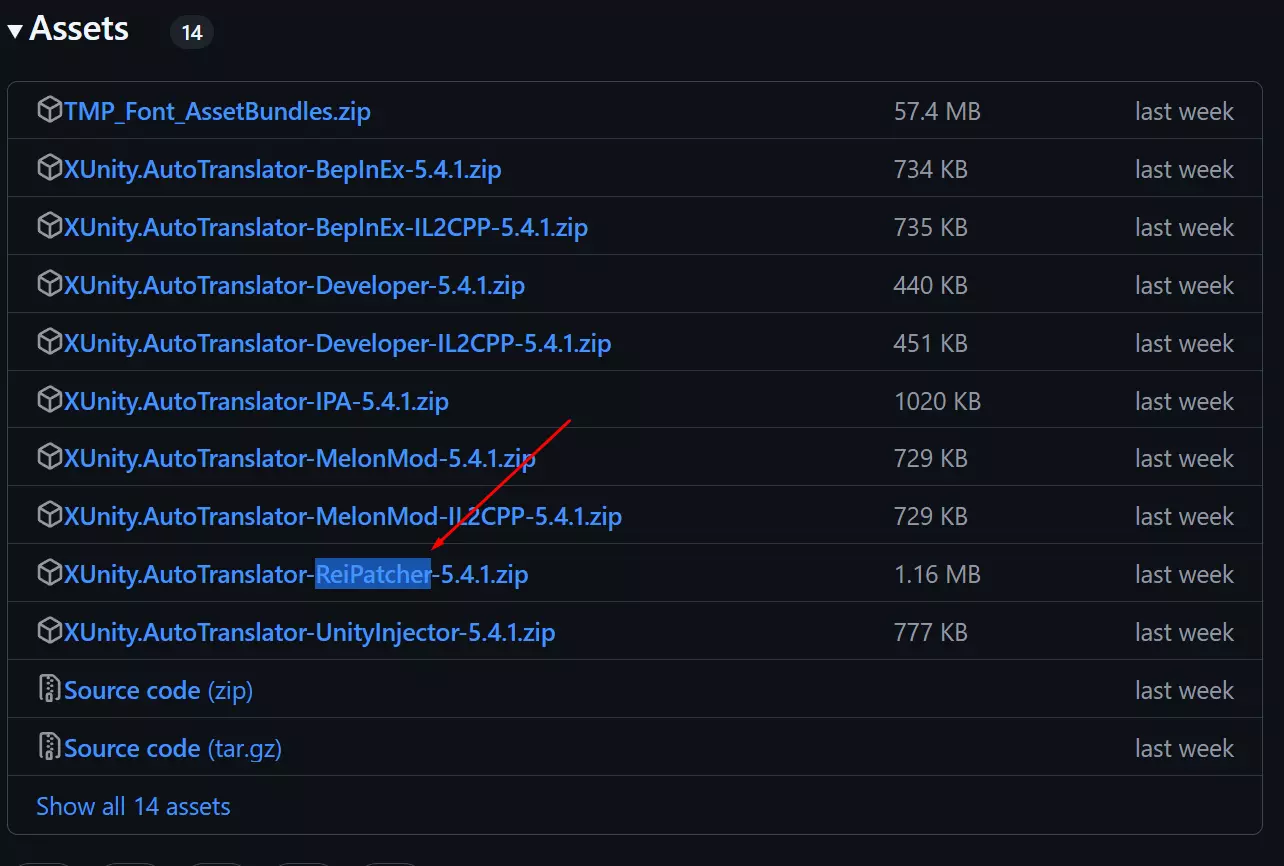Screen dimensions: 1284x866
Task: Click 'last week' in the UnityInjector row
Action: click(1185, 632)
